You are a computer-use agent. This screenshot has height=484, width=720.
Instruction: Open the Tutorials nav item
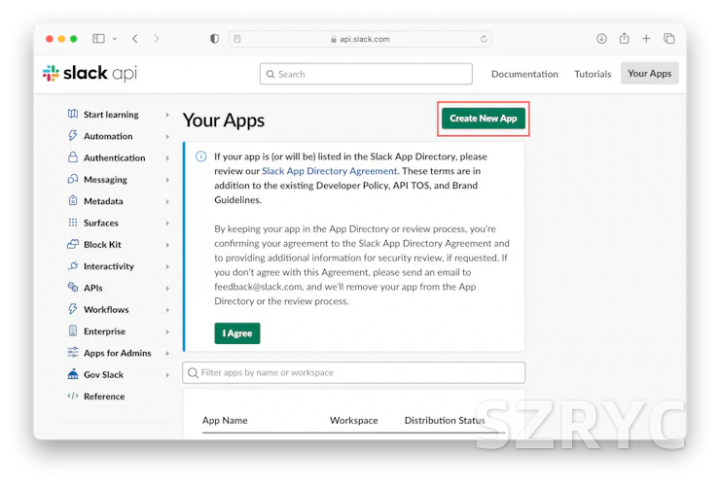pyautogui.click(x=593, y=74)
